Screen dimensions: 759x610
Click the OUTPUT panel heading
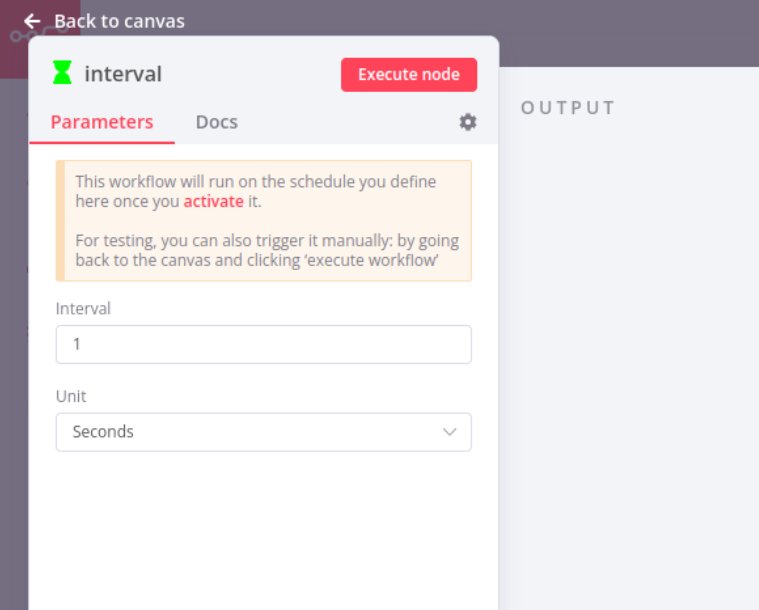point(568,108)
